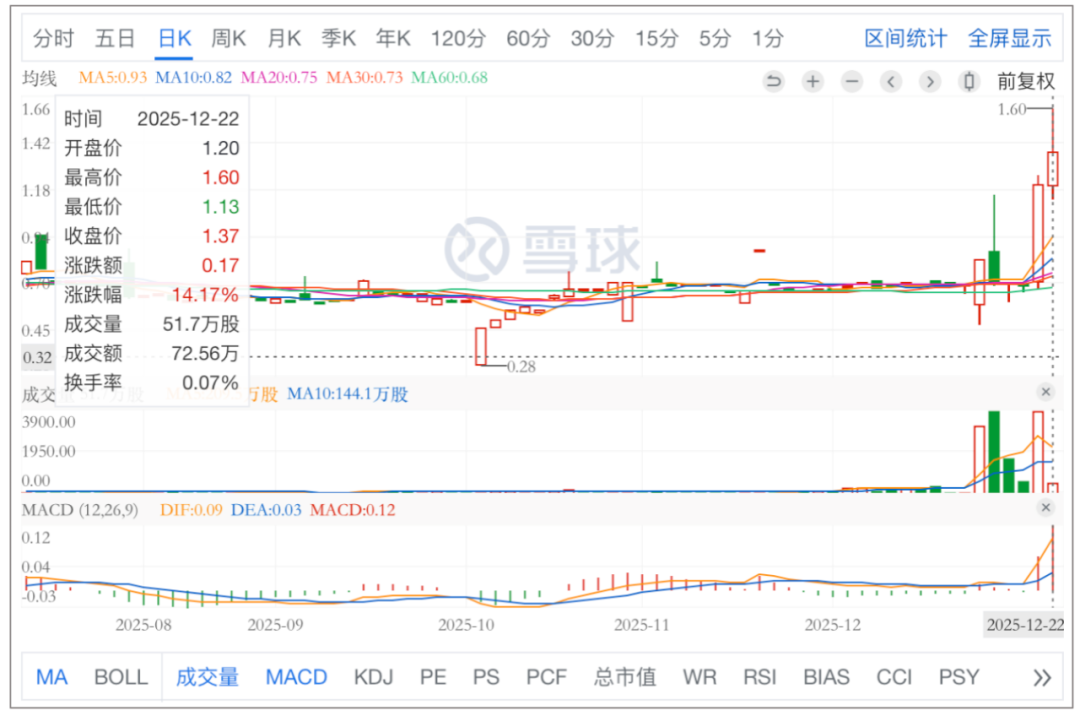Toggle the BOLL indicator overlay
The height and width of the screenshot is (716, 1080).
tap(121, 677)
